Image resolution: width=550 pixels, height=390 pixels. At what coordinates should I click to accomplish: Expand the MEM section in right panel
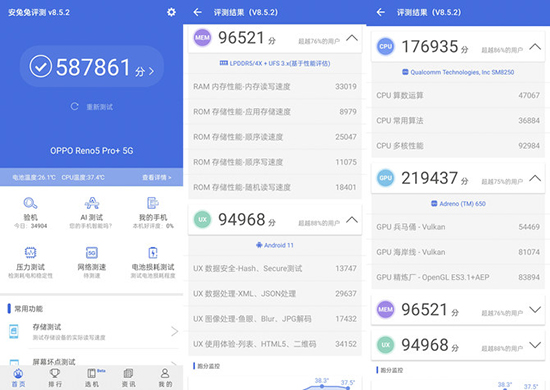[535, 310]
